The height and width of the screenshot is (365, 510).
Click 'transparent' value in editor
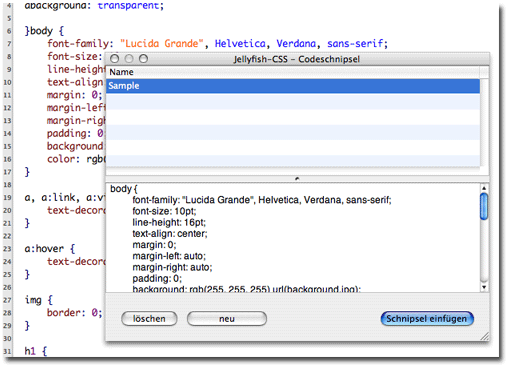tap(128, 6)
